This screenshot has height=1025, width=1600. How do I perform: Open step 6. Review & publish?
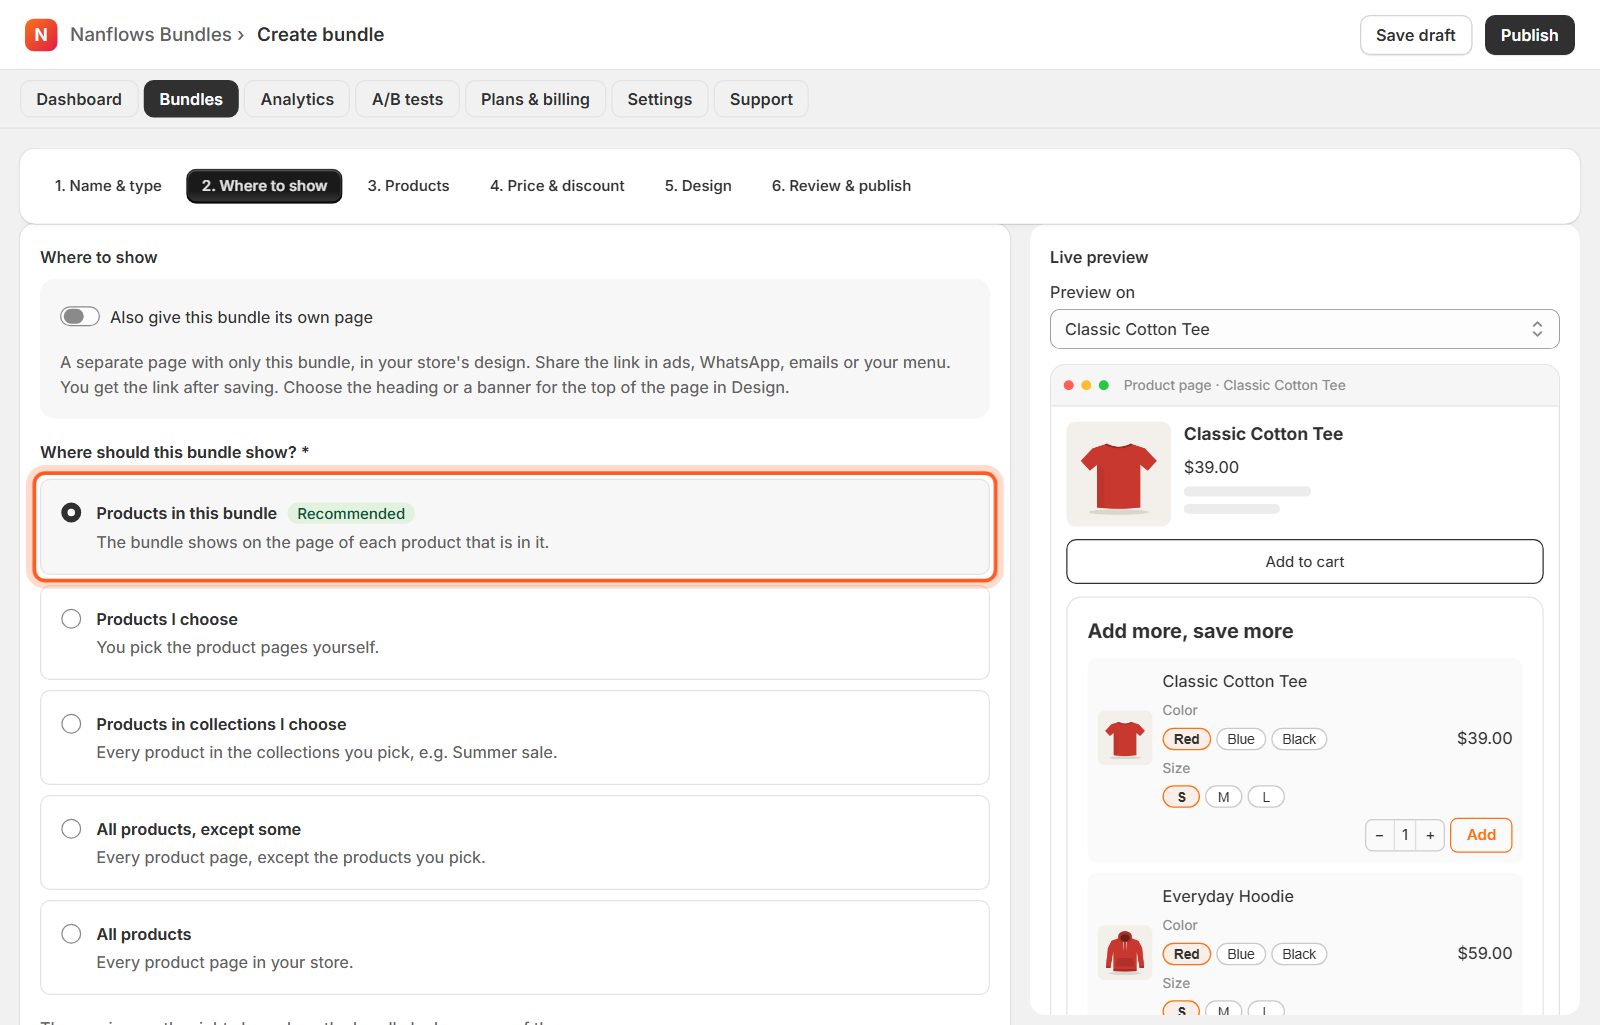(x=841, y=186)
